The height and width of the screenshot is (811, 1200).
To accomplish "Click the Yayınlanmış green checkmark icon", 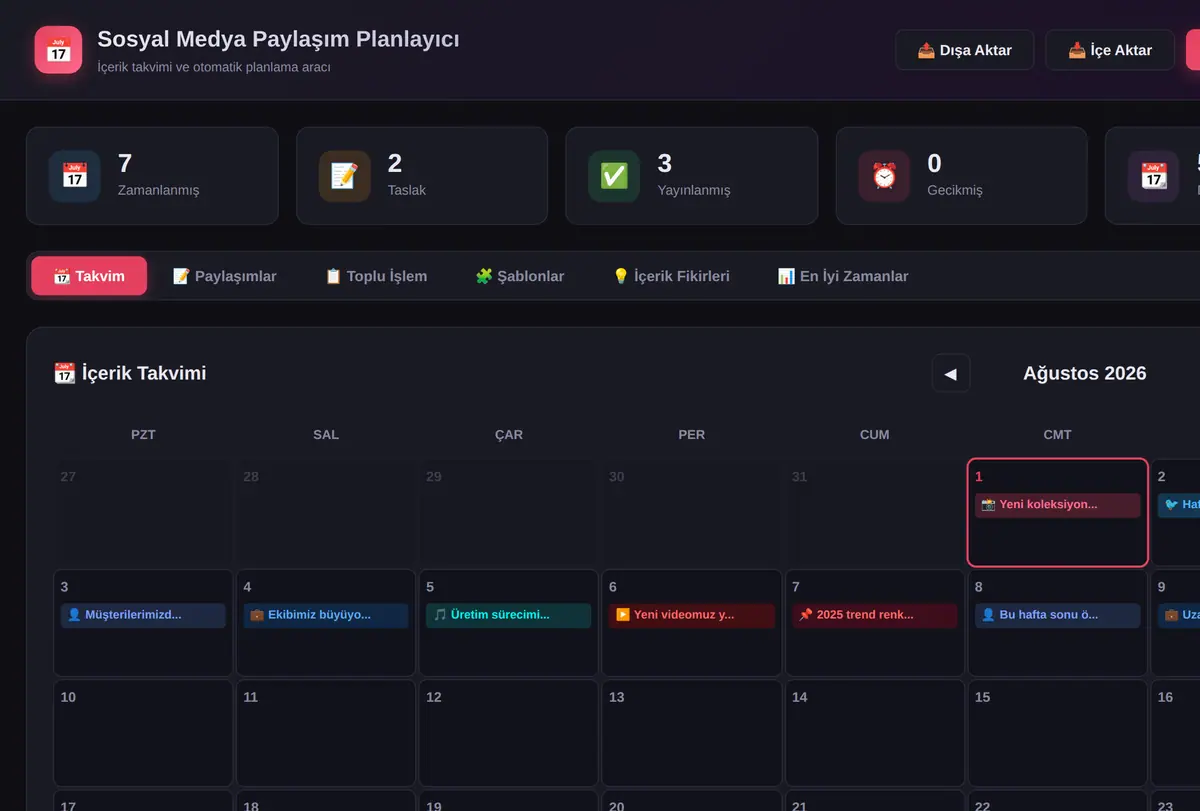I will [x=614, y=176].
